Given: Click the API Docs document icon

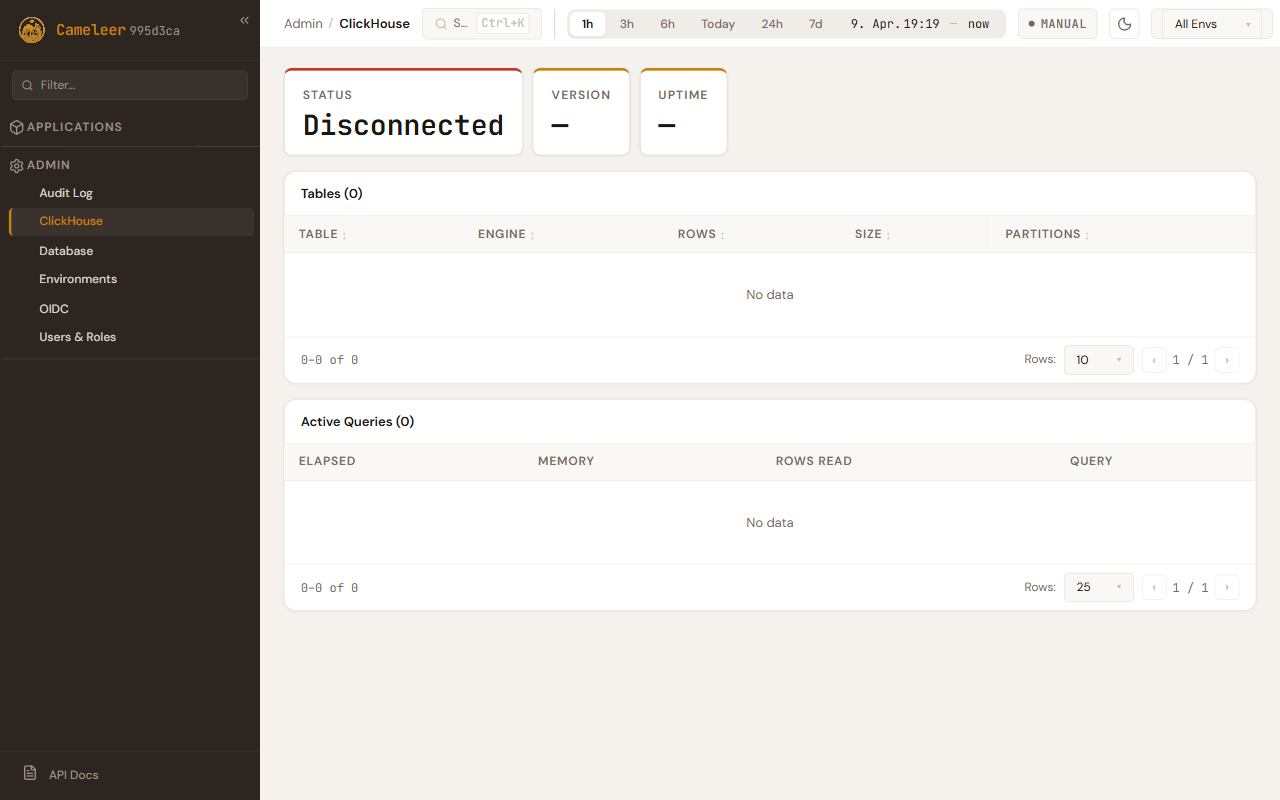Looking at the screenshot, I should (30, 774).
